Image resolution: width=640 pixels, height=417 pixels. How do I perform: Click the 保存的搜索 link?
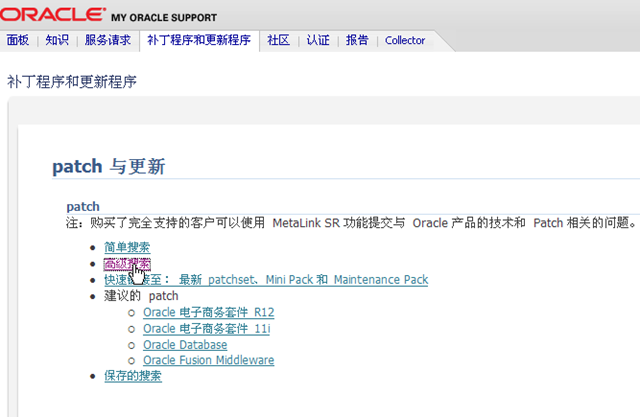tap(133, 376)
